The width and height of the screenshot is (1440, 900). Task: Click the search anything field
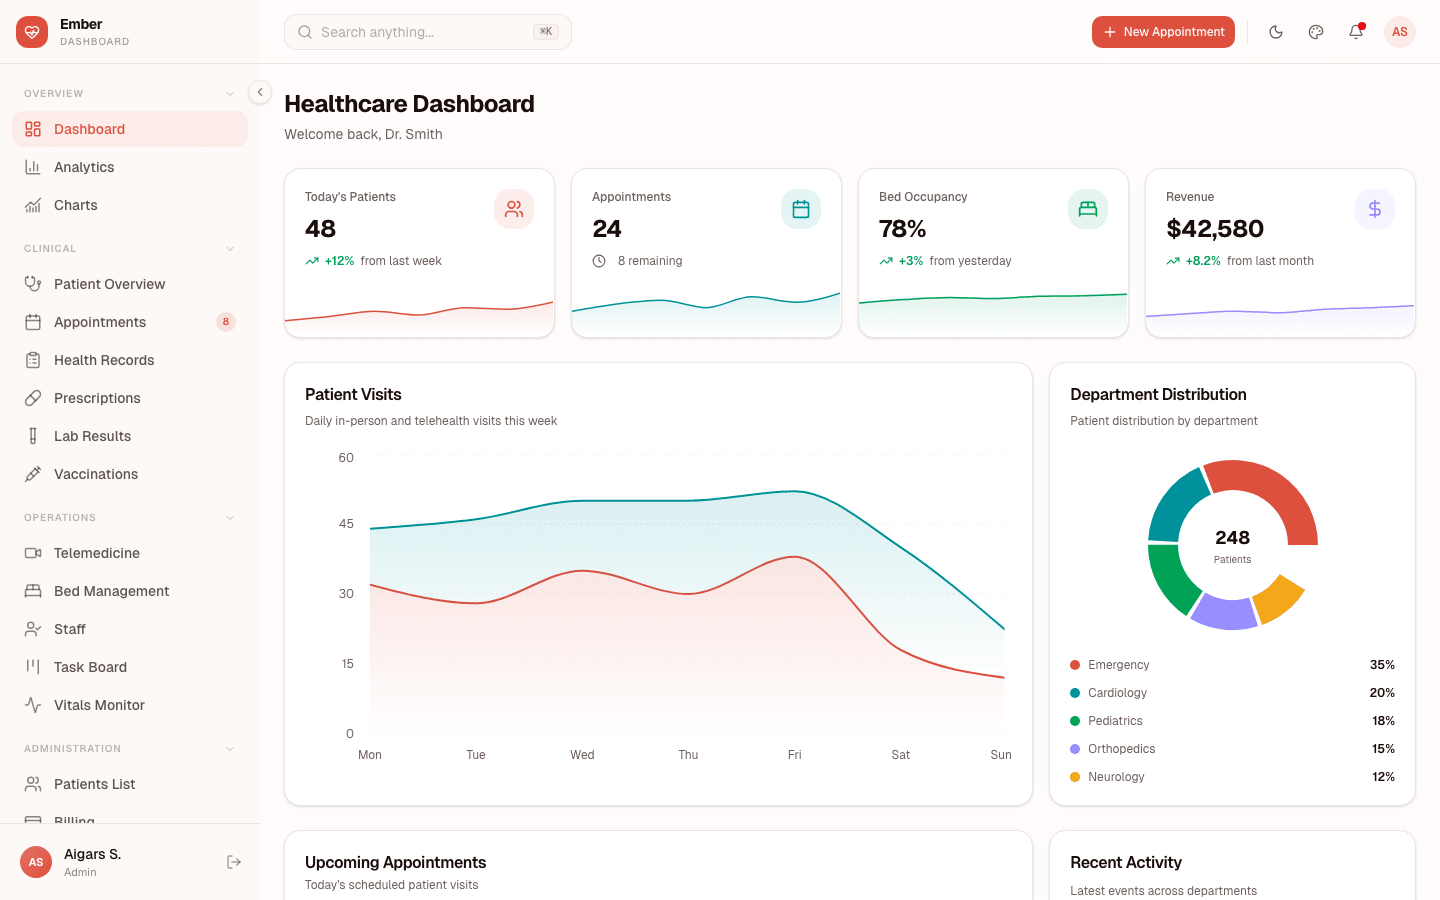pyautogui.click(x=427, y=32)
